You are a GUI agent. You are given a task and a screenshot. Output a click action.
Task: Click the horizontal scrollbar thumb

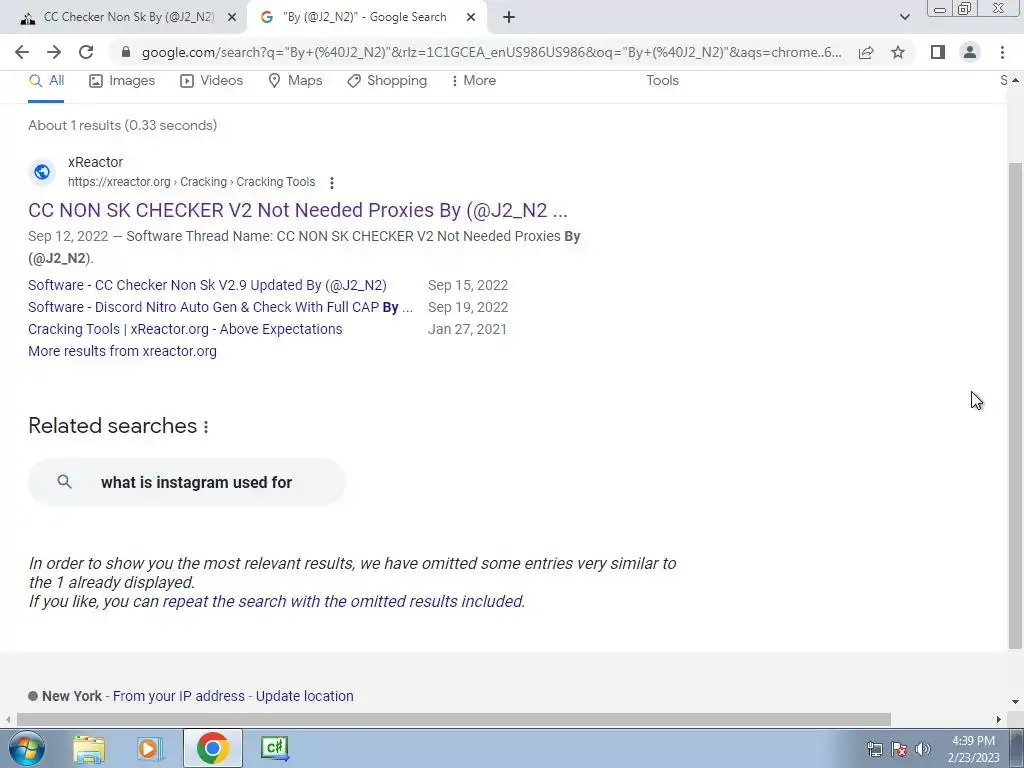[x=453, y=720]
